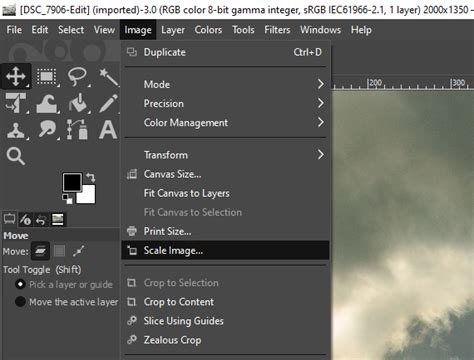
Task: Open the Tool Options tab
Action: (x=9, y=219)
